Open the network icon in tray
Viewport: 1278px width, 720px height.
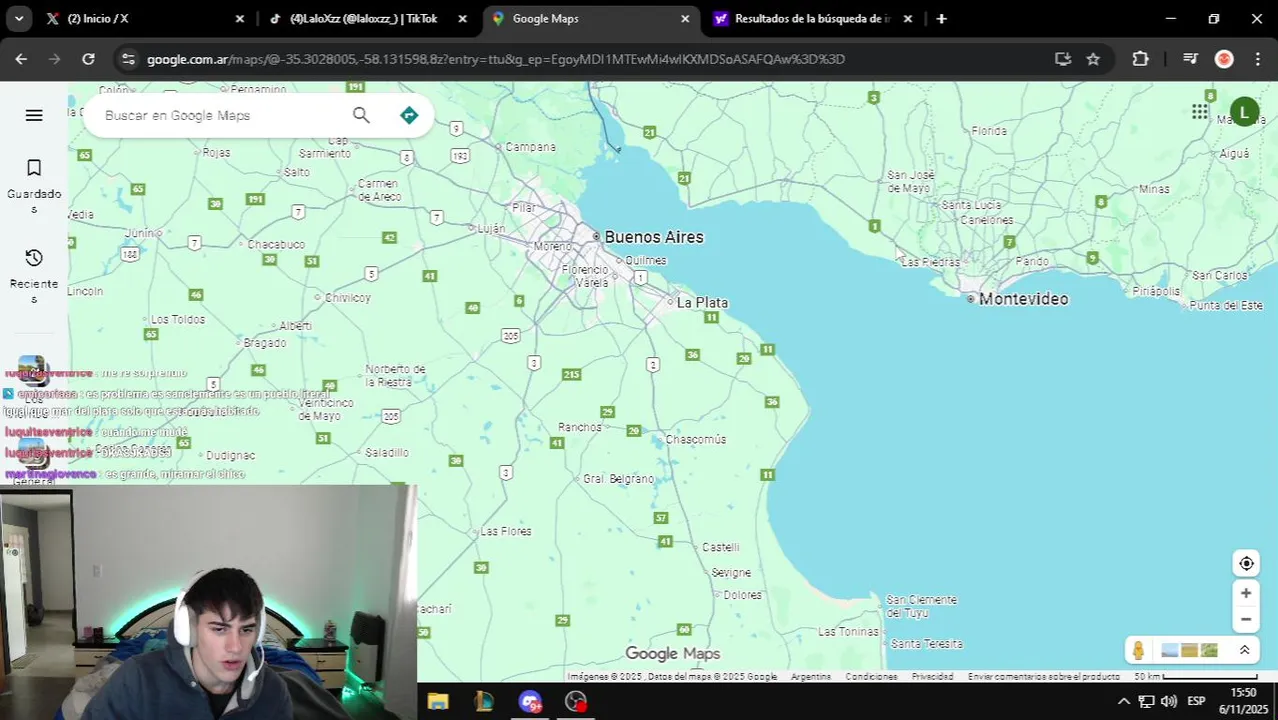point(1146,701)
